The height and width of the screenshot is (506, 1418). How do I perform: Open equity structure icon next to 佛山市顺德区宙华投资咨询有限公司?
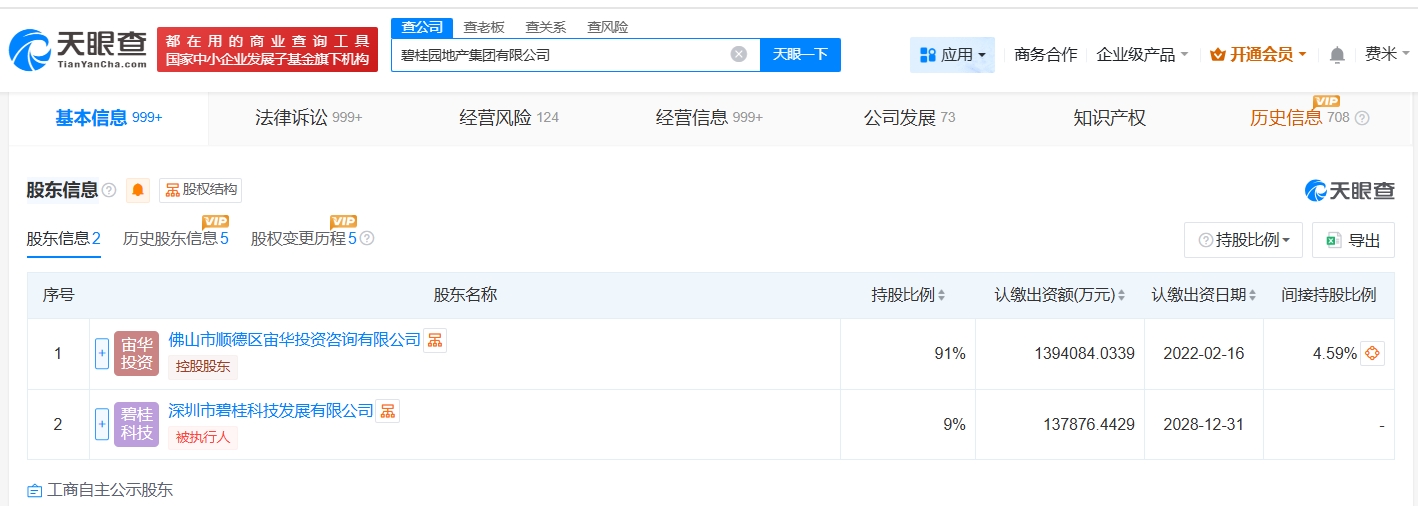[x=435, y=340]
